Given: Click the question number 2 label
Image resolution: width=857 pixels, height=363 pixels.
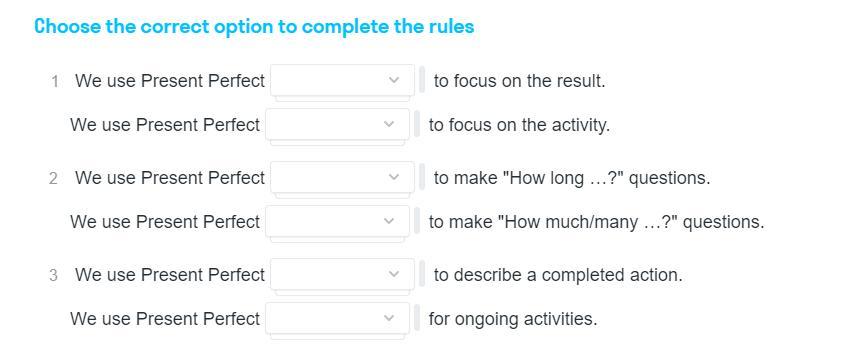Looking at the screenshot, I should (x=53, y=179).
